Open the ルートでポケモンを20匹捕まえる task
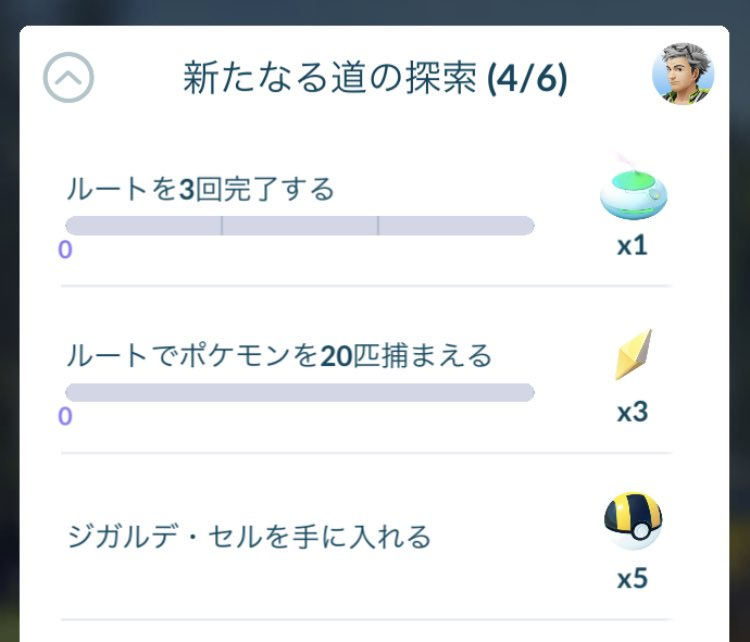The width and height of the screenshot is (750, 642). [x=279, y=355]
